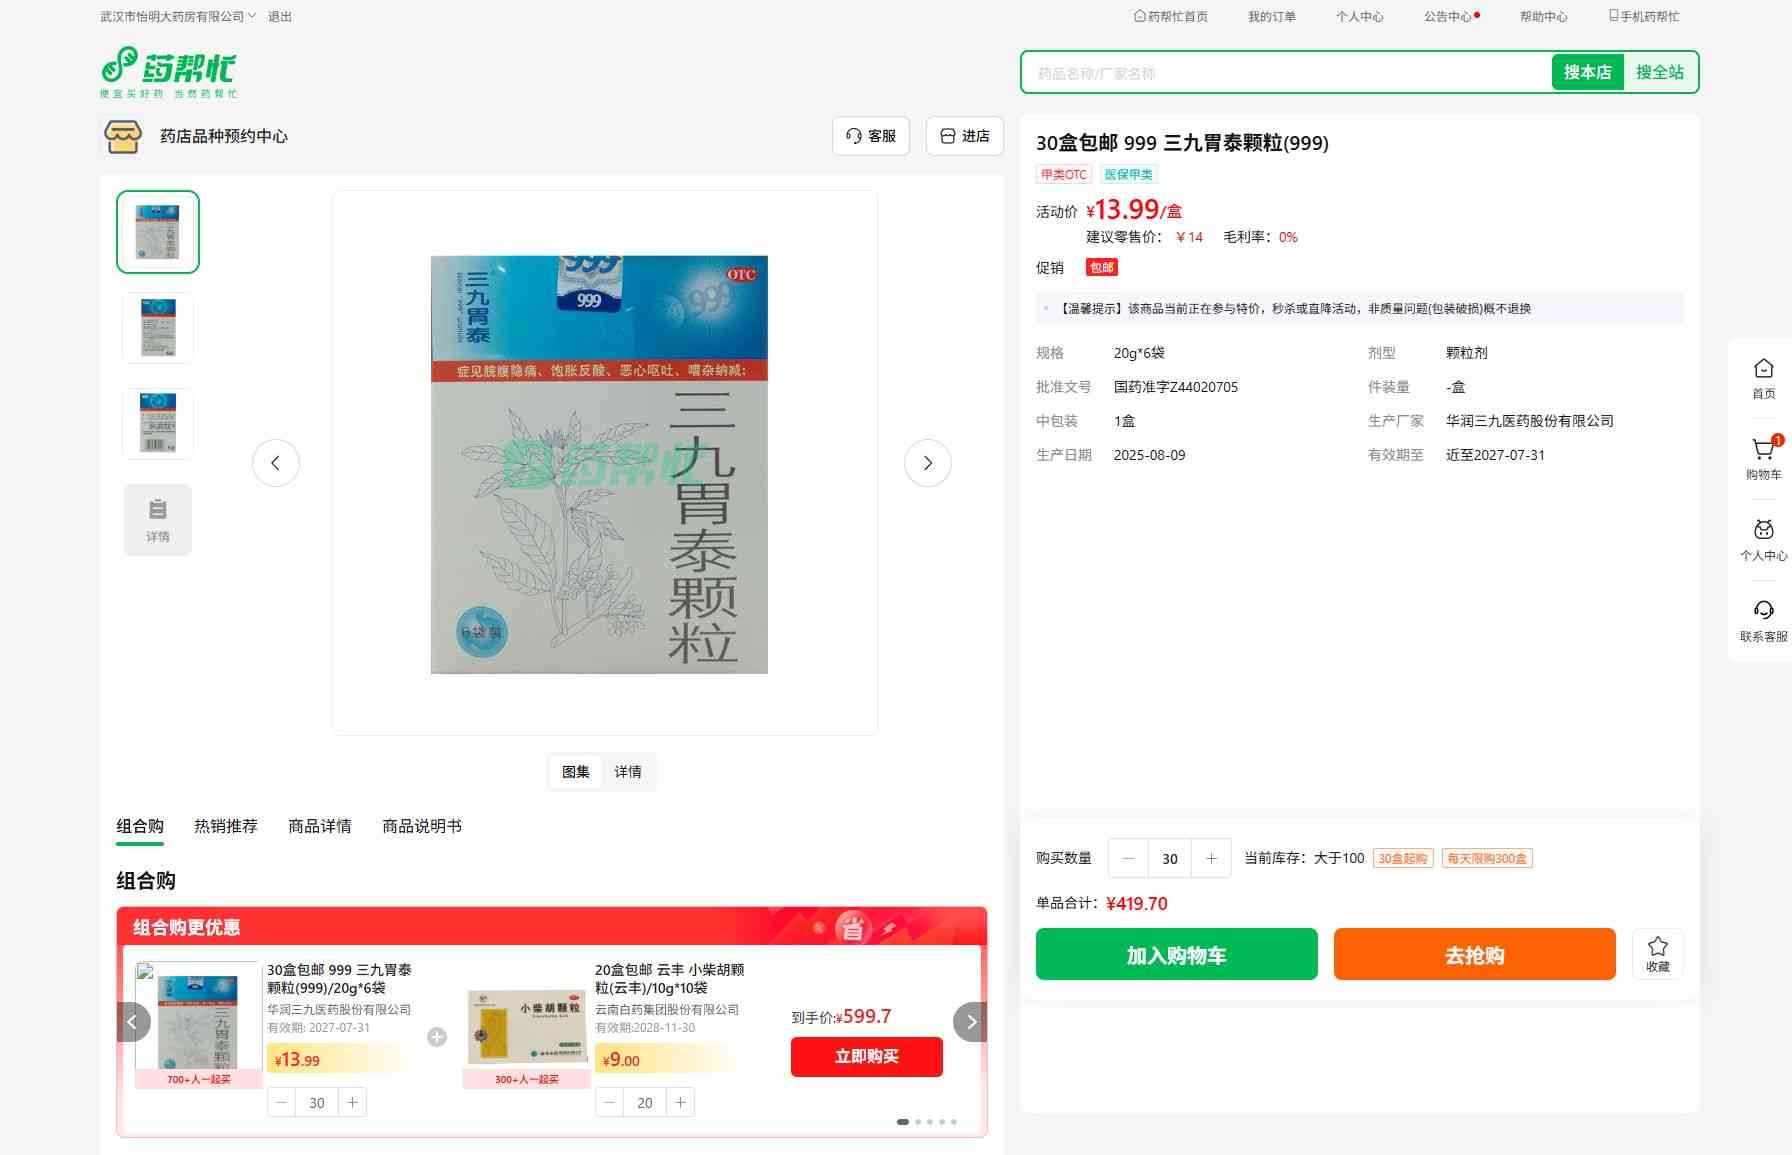
Task: Click the 药帮忙 logo
Action: [x=169, y=72]
